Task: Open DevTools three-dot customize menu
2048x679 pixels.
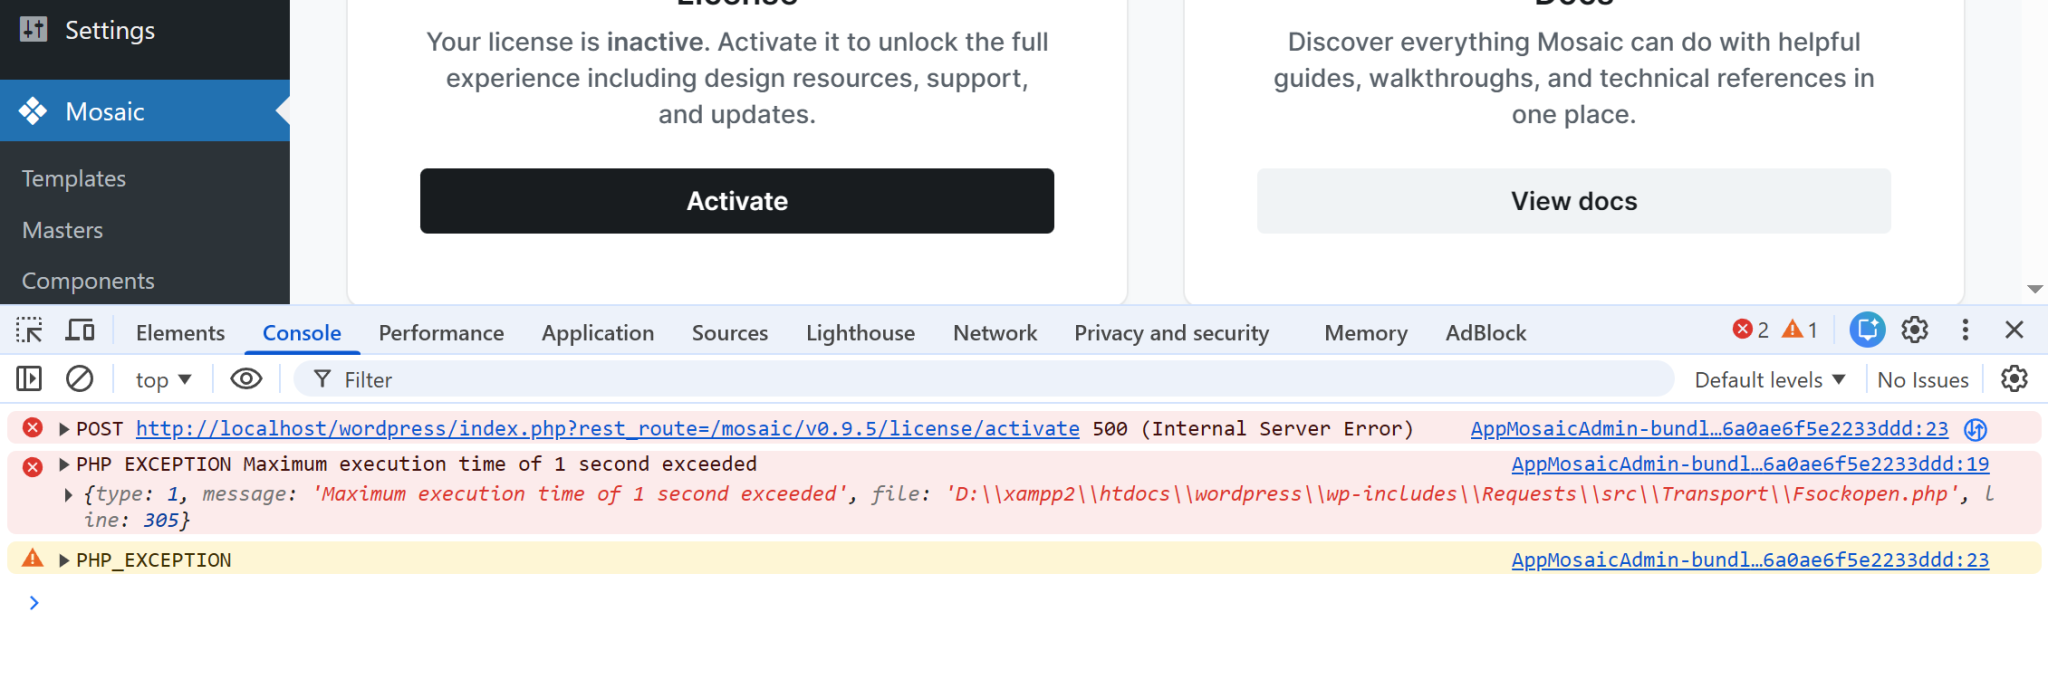Action: click(1965, 330)
